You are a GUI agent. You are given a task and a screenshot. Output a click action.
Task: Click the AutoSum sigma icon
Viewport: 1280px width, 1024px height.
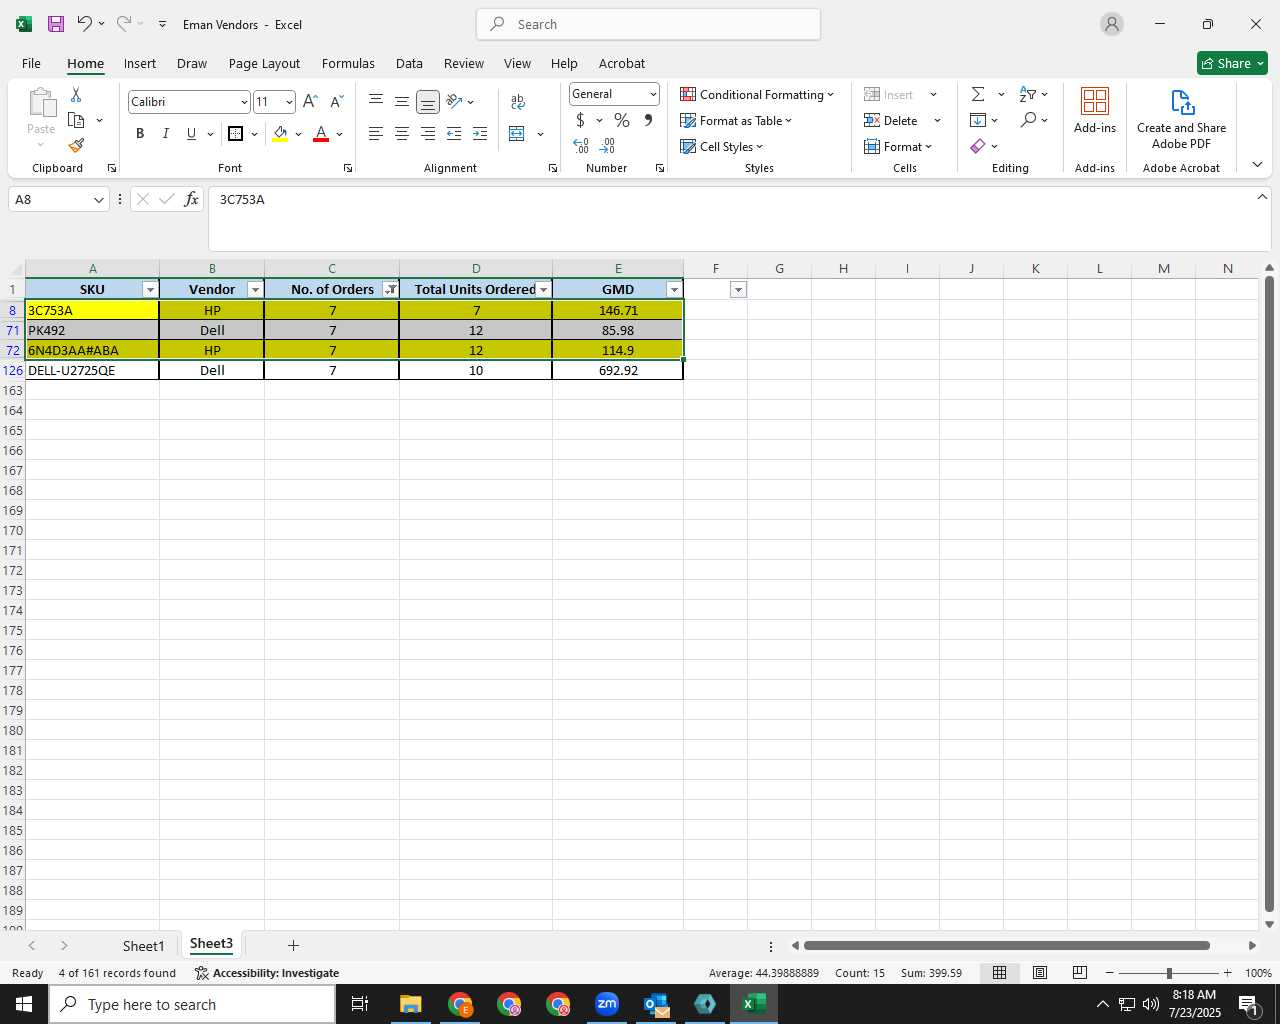(x=978, y=94)
